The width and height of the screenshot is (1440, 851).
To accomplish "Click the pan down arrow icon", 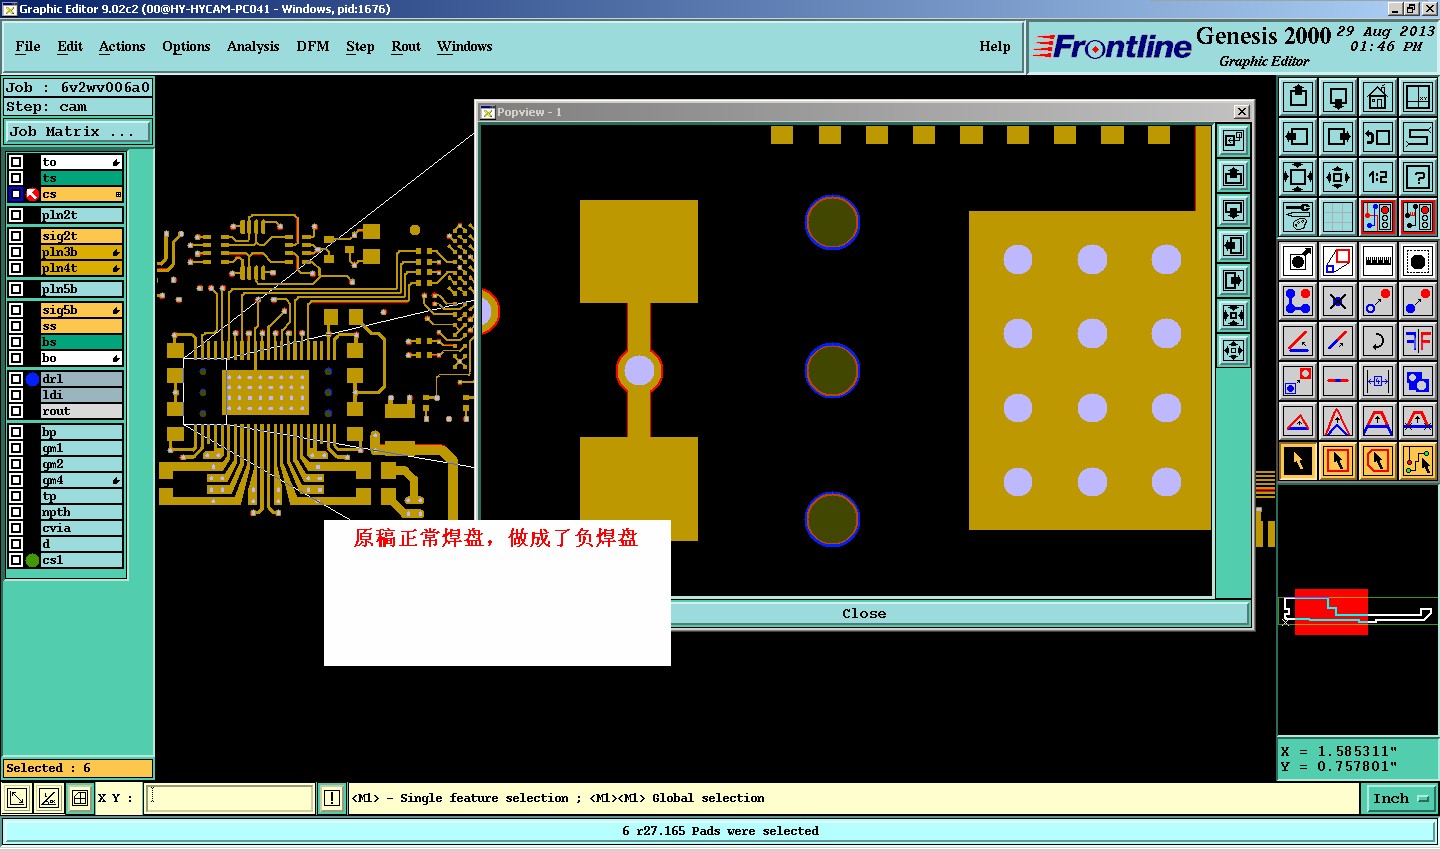I will (x=1338, y=97).
